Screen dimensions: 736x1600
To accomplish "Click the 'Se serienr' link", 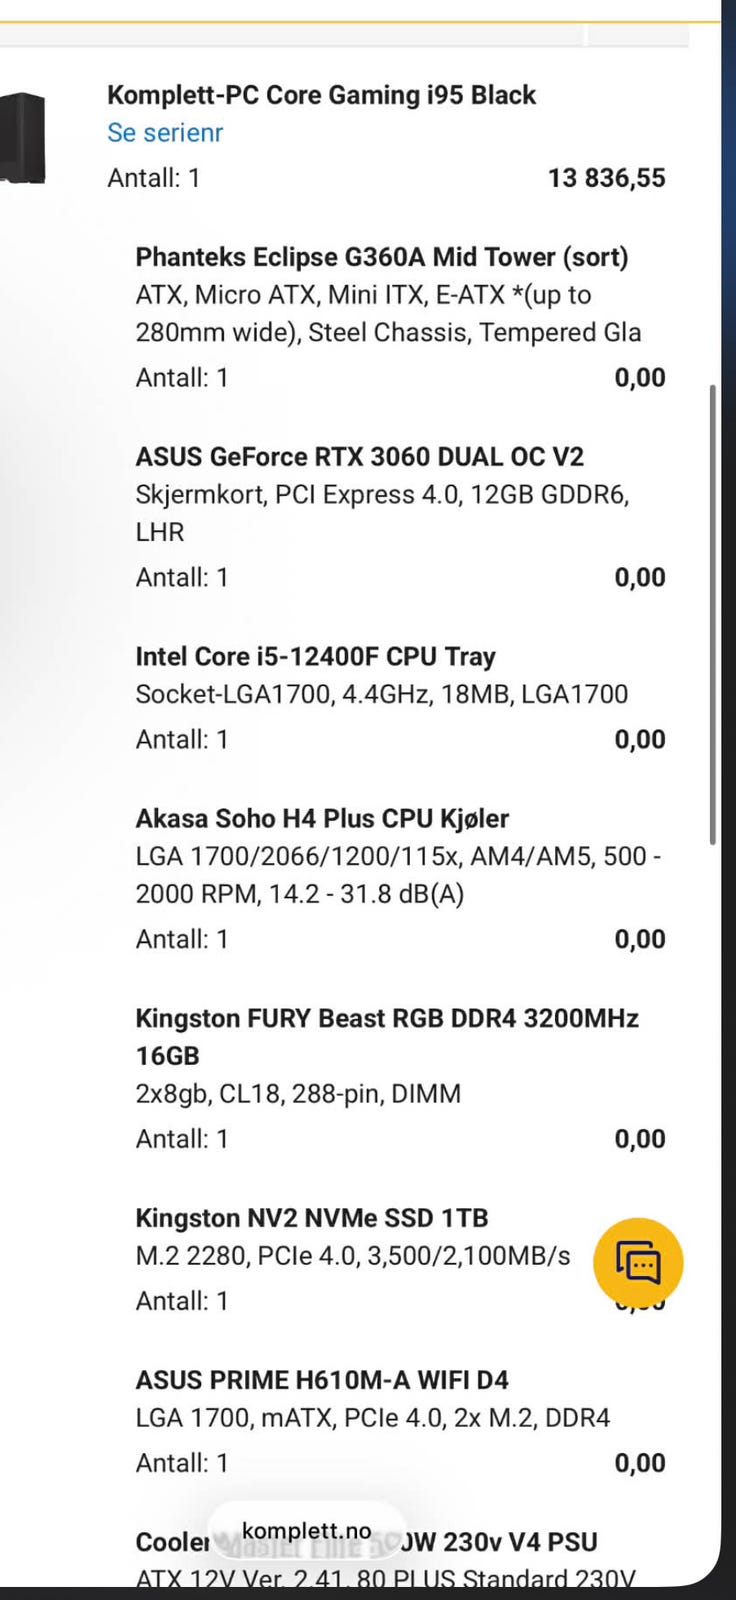I will [x=165, y=133].
